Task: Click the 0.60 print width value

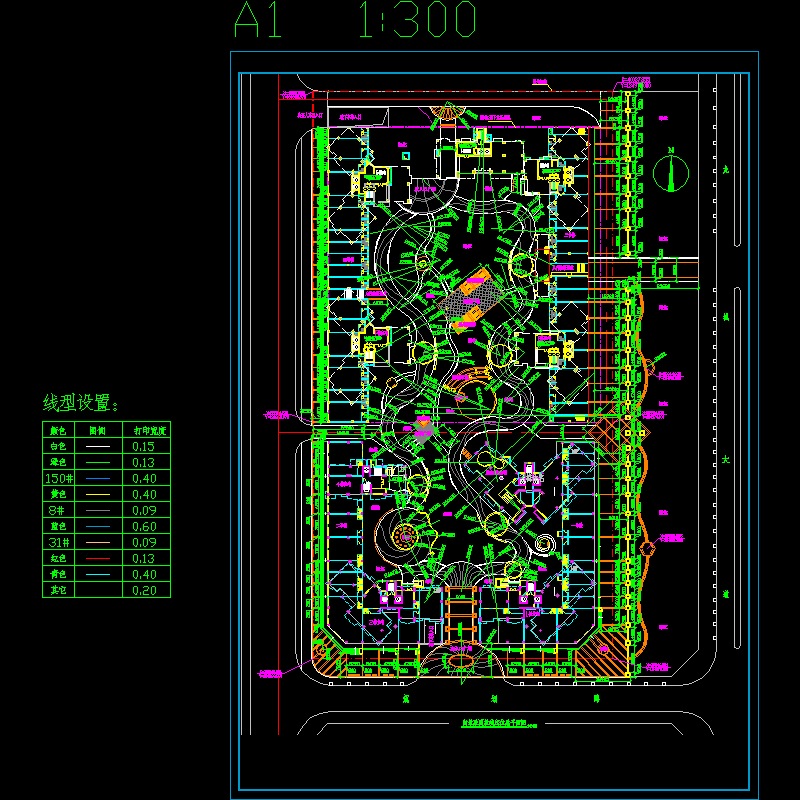Action: tap(144, 527)
